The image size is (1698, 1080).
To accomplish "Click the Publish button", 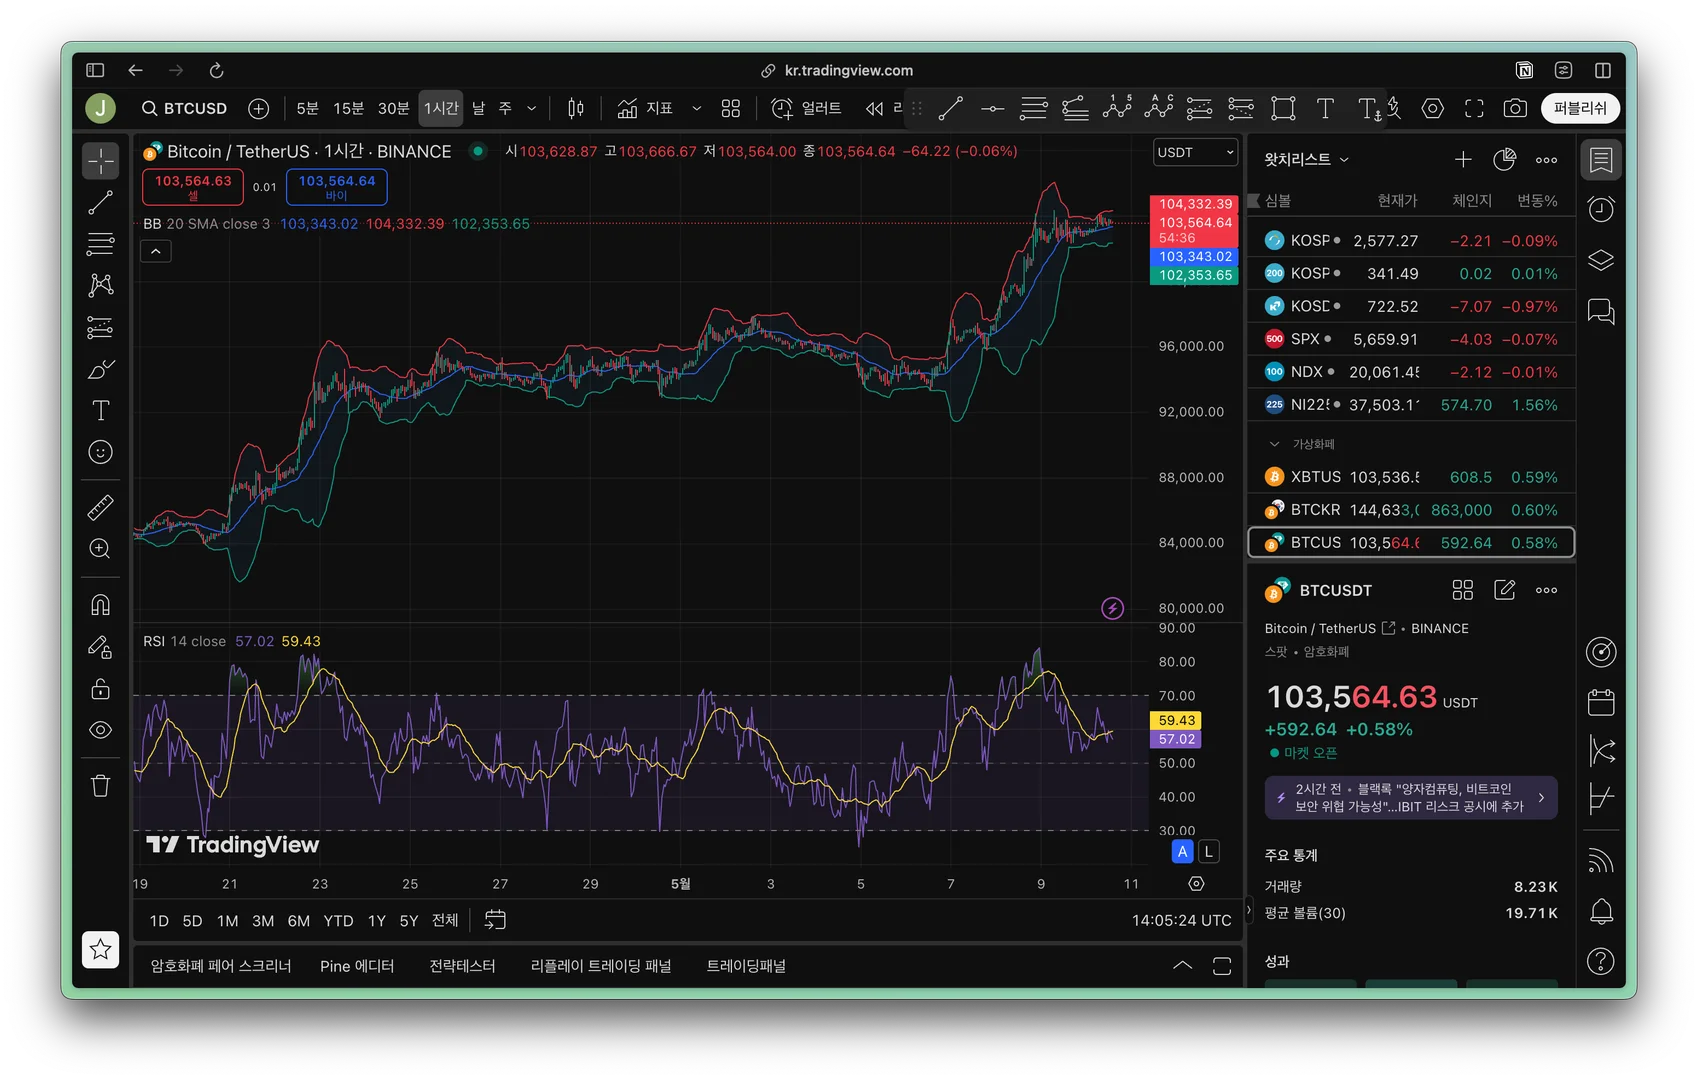I will pyautogui.click(x=1580, y=108).
